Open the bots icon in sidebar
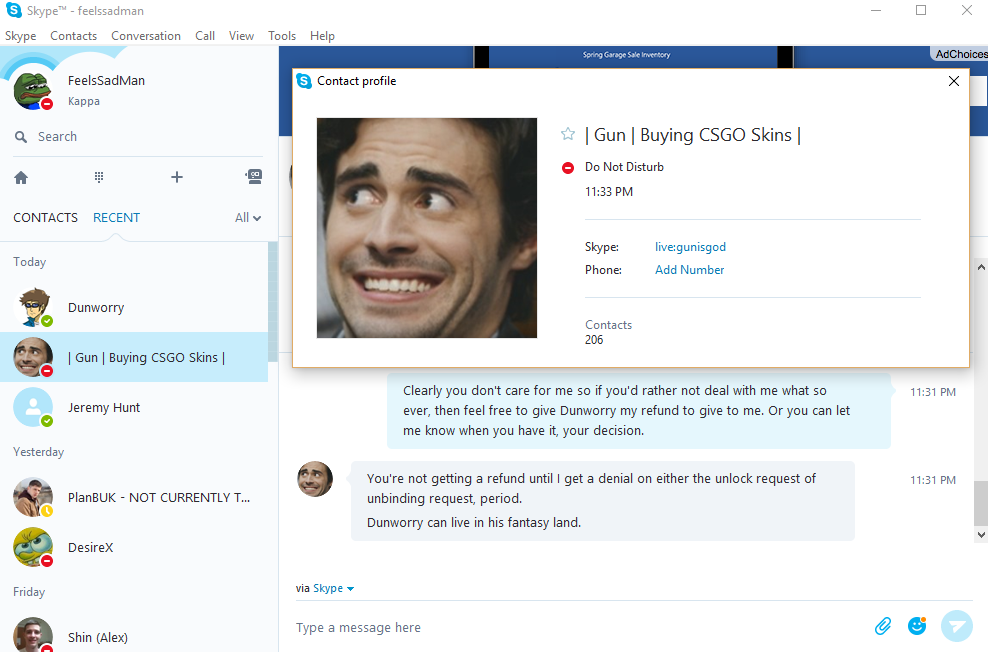 pos(254,176)
